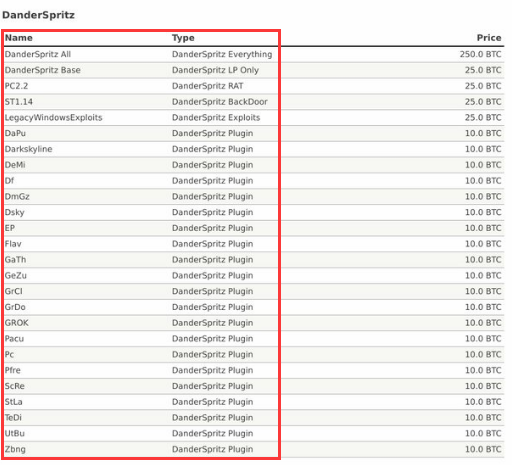Image resolution: width=512 pixels, height=465 pixels.
Task: Select the GROK plugin name
Action: [17, 323]
